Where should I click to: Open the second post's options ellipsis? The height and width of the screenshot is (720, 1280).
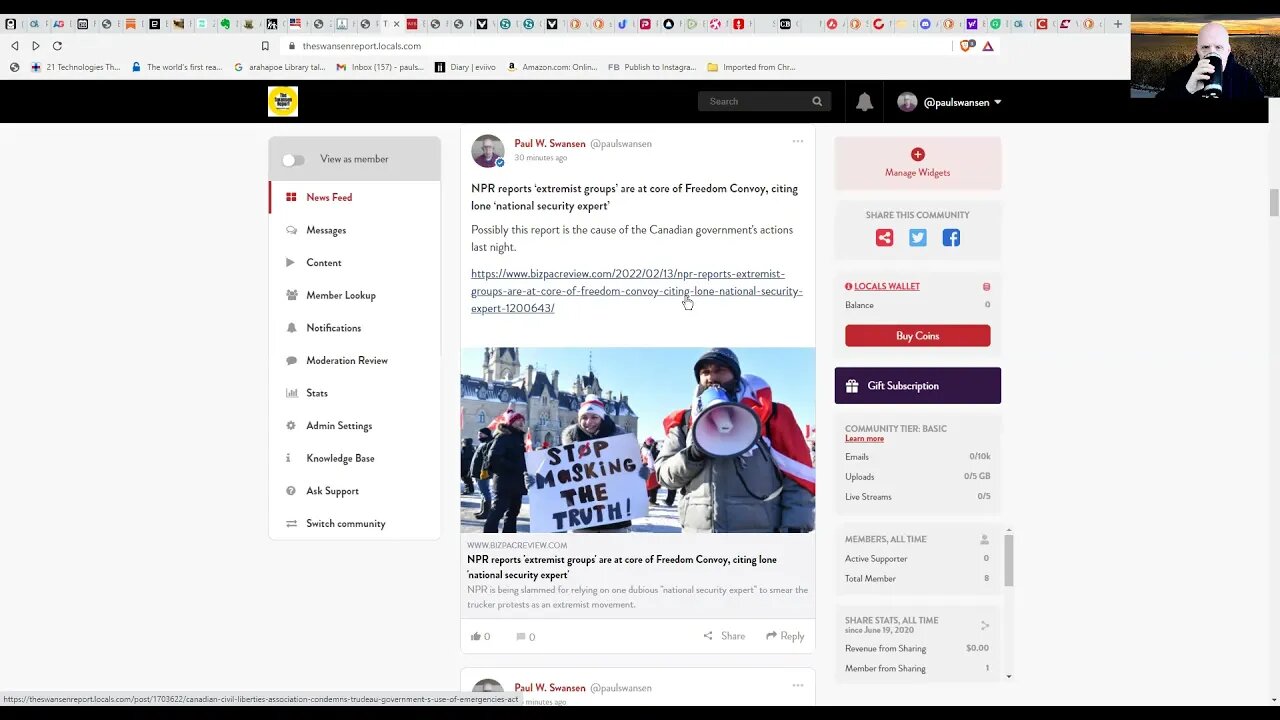(x=798, y=685)
